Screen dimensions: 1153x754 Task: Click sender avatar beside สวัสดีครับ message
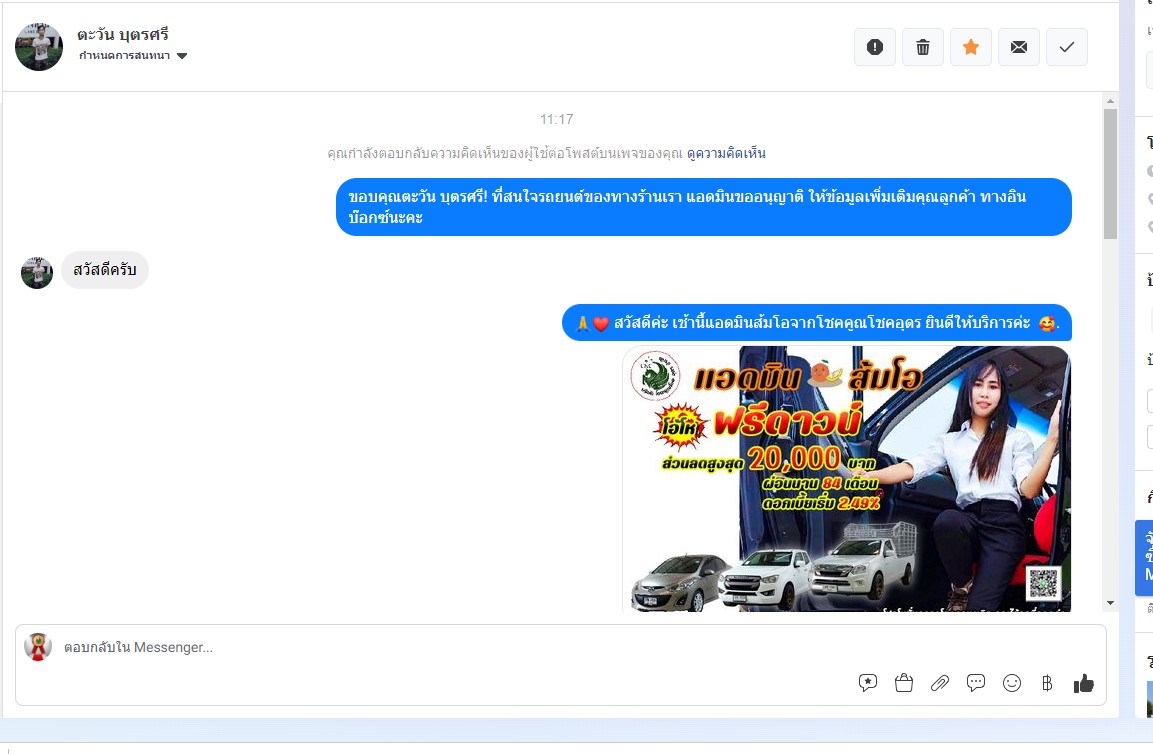[37, 273]
